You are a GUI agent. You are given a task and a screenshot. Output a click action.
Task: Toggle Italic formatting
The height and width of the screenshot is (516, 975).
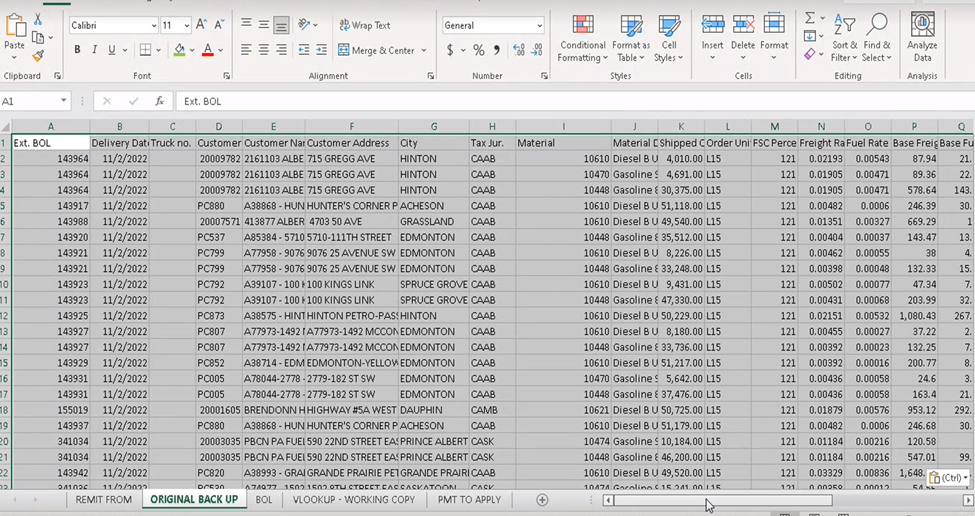95,50
